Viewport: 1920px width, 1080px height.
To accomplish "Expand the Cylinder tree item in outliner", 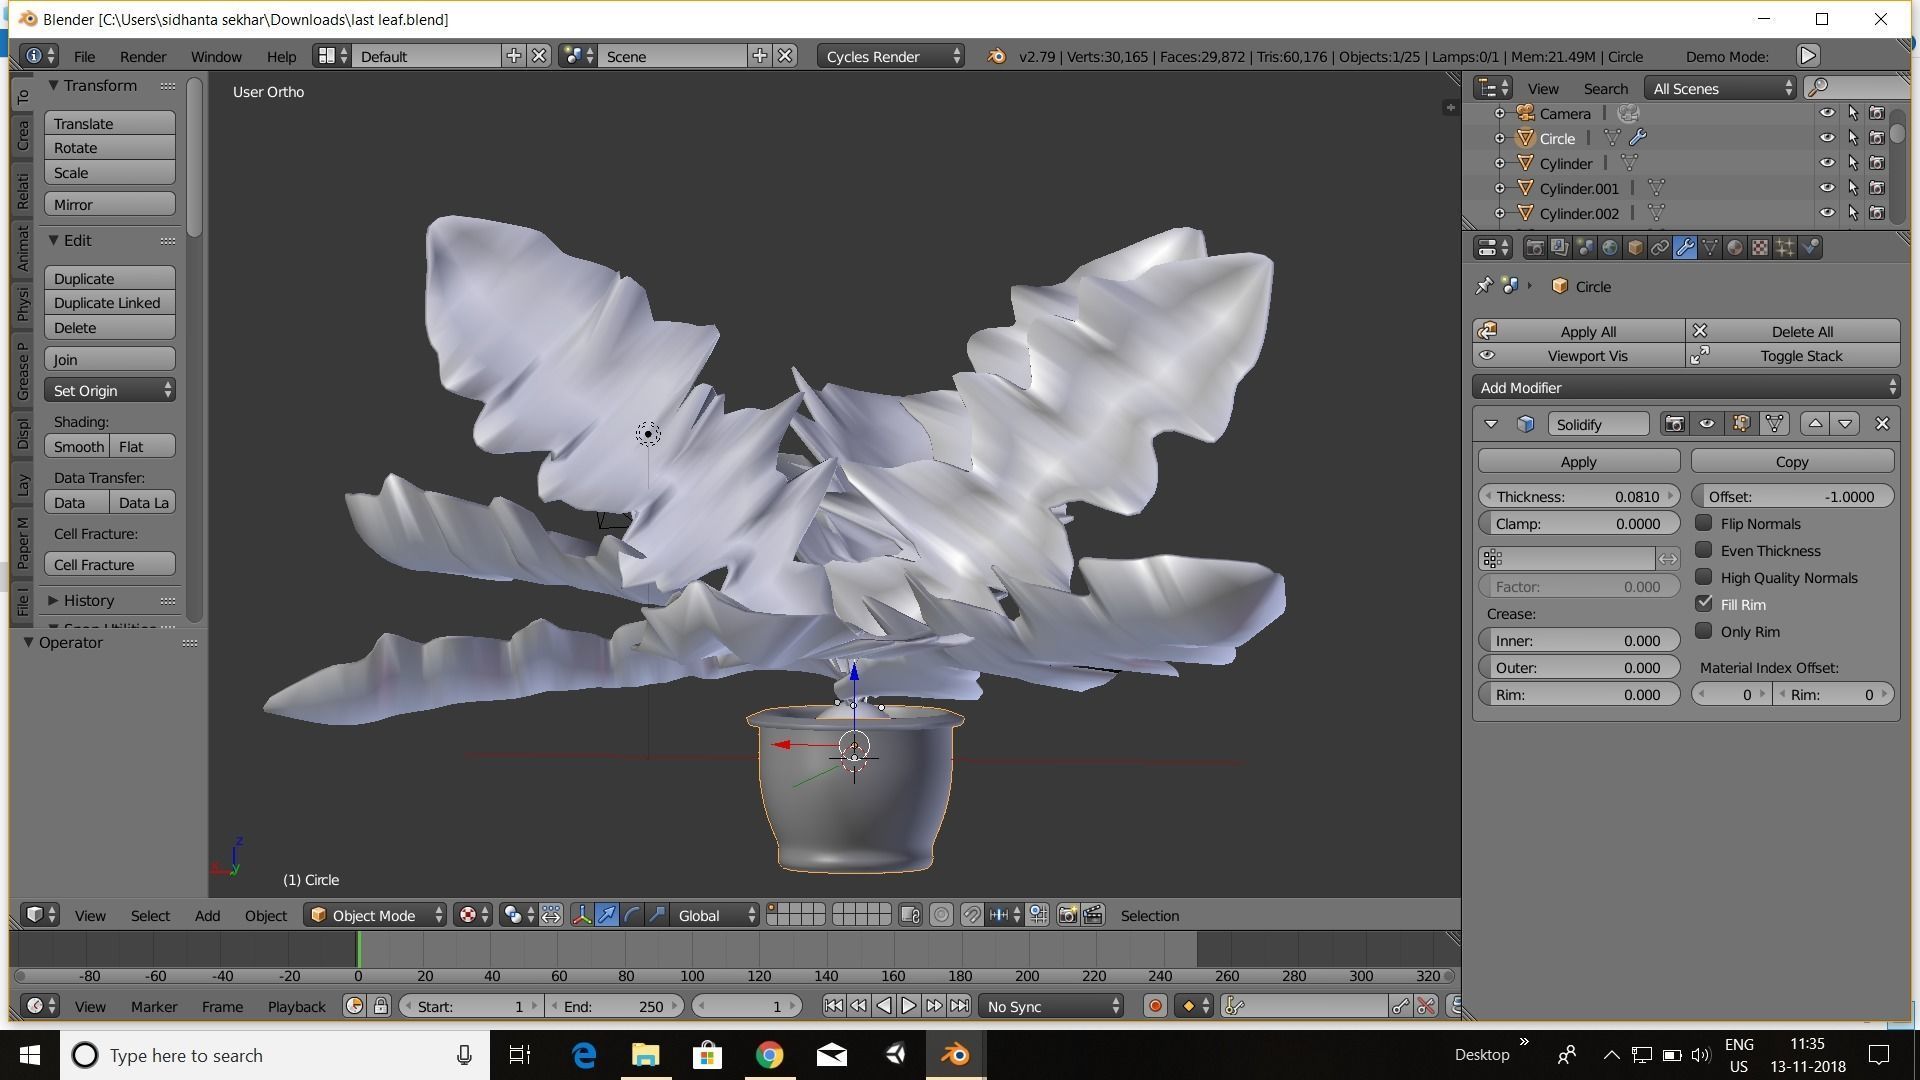I will coord(1499,163).
